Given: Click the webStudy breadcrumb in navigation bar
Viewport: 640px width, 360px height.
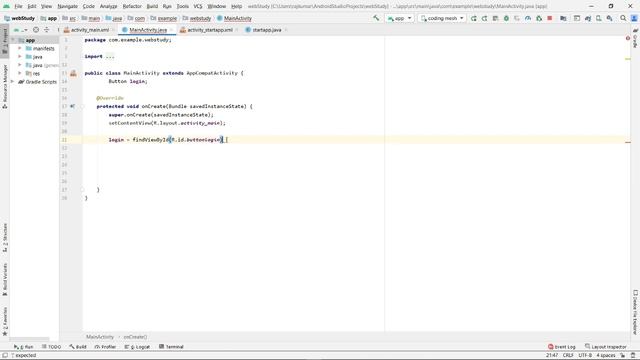Looking at the screenshot, I should tap(20, 18).
